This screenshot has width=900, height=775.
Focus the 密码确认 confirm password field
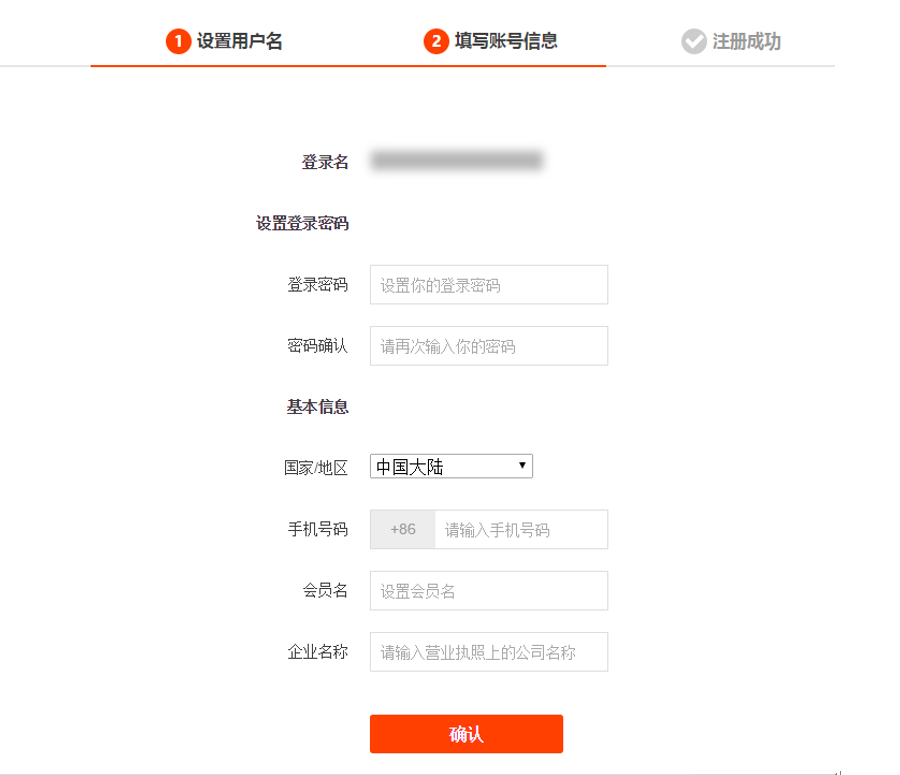pyautogui.click(x=489, y=346)
